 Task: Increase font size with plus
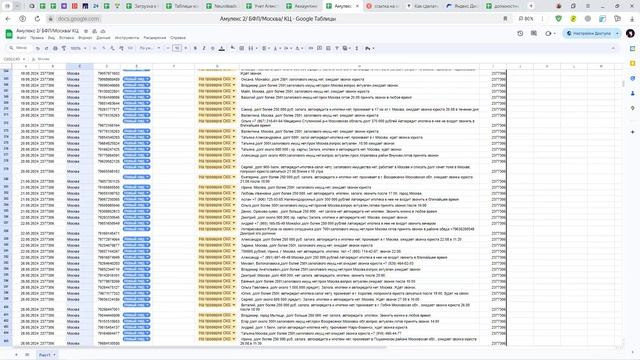click(186, 48)
